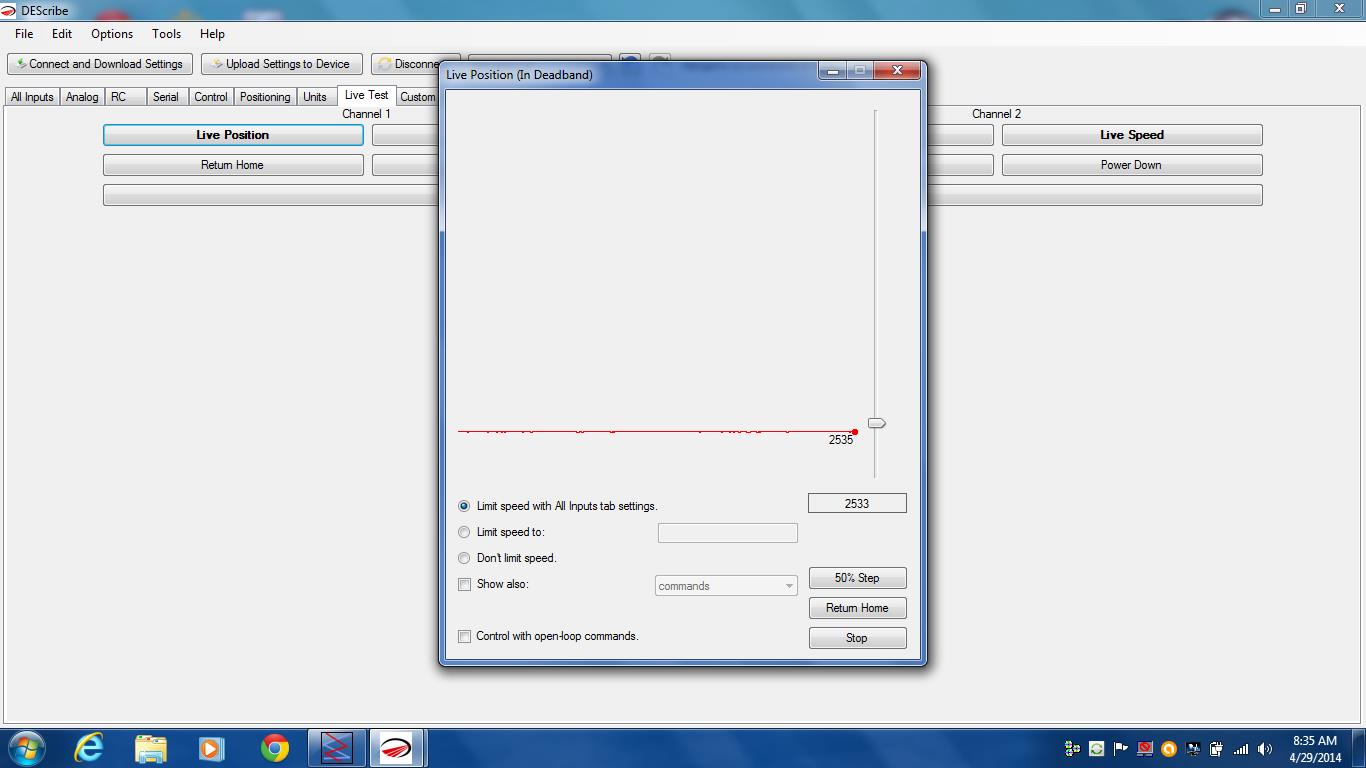The width and height of the screenshot is (1366, 768).
Task: Select the Live Test tab
Action: click(366, 95)
